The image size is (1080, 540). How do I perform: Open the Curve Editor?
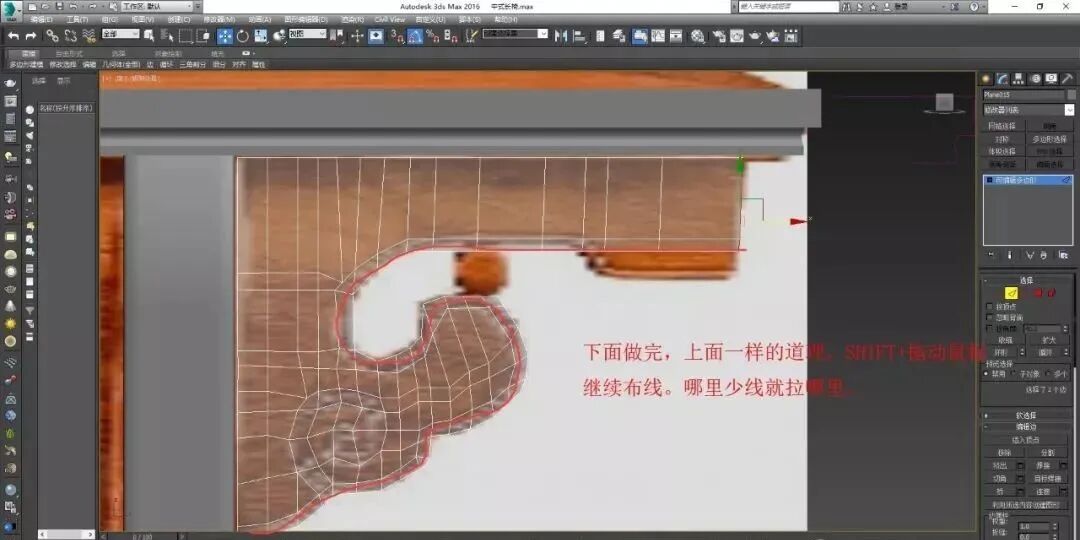[658, 36]
